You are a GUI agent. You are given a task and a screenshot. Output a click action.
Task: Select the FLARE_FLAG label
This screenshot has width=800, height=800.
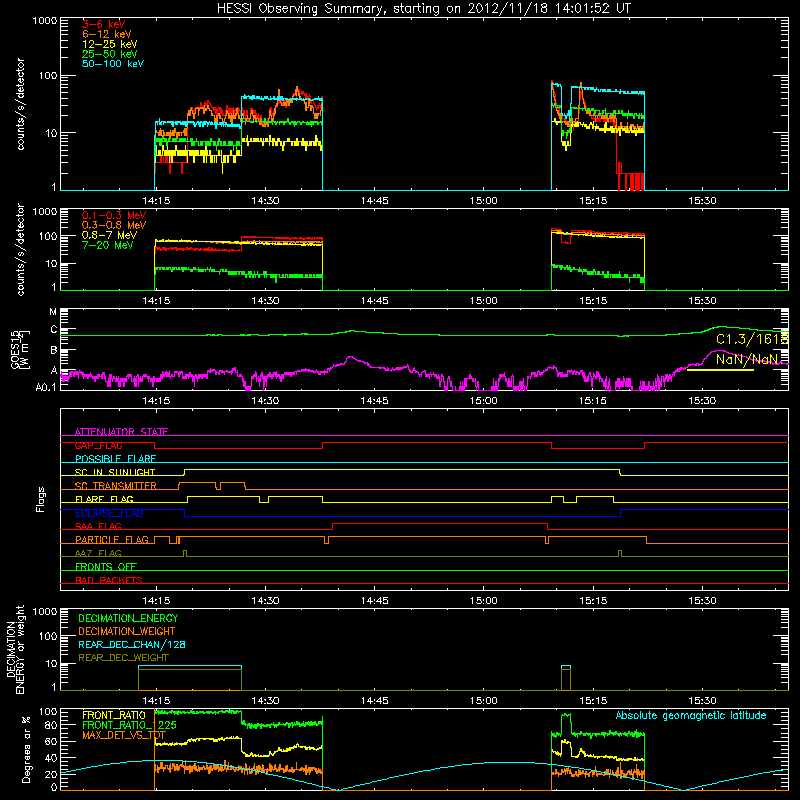tap(104, 499)
